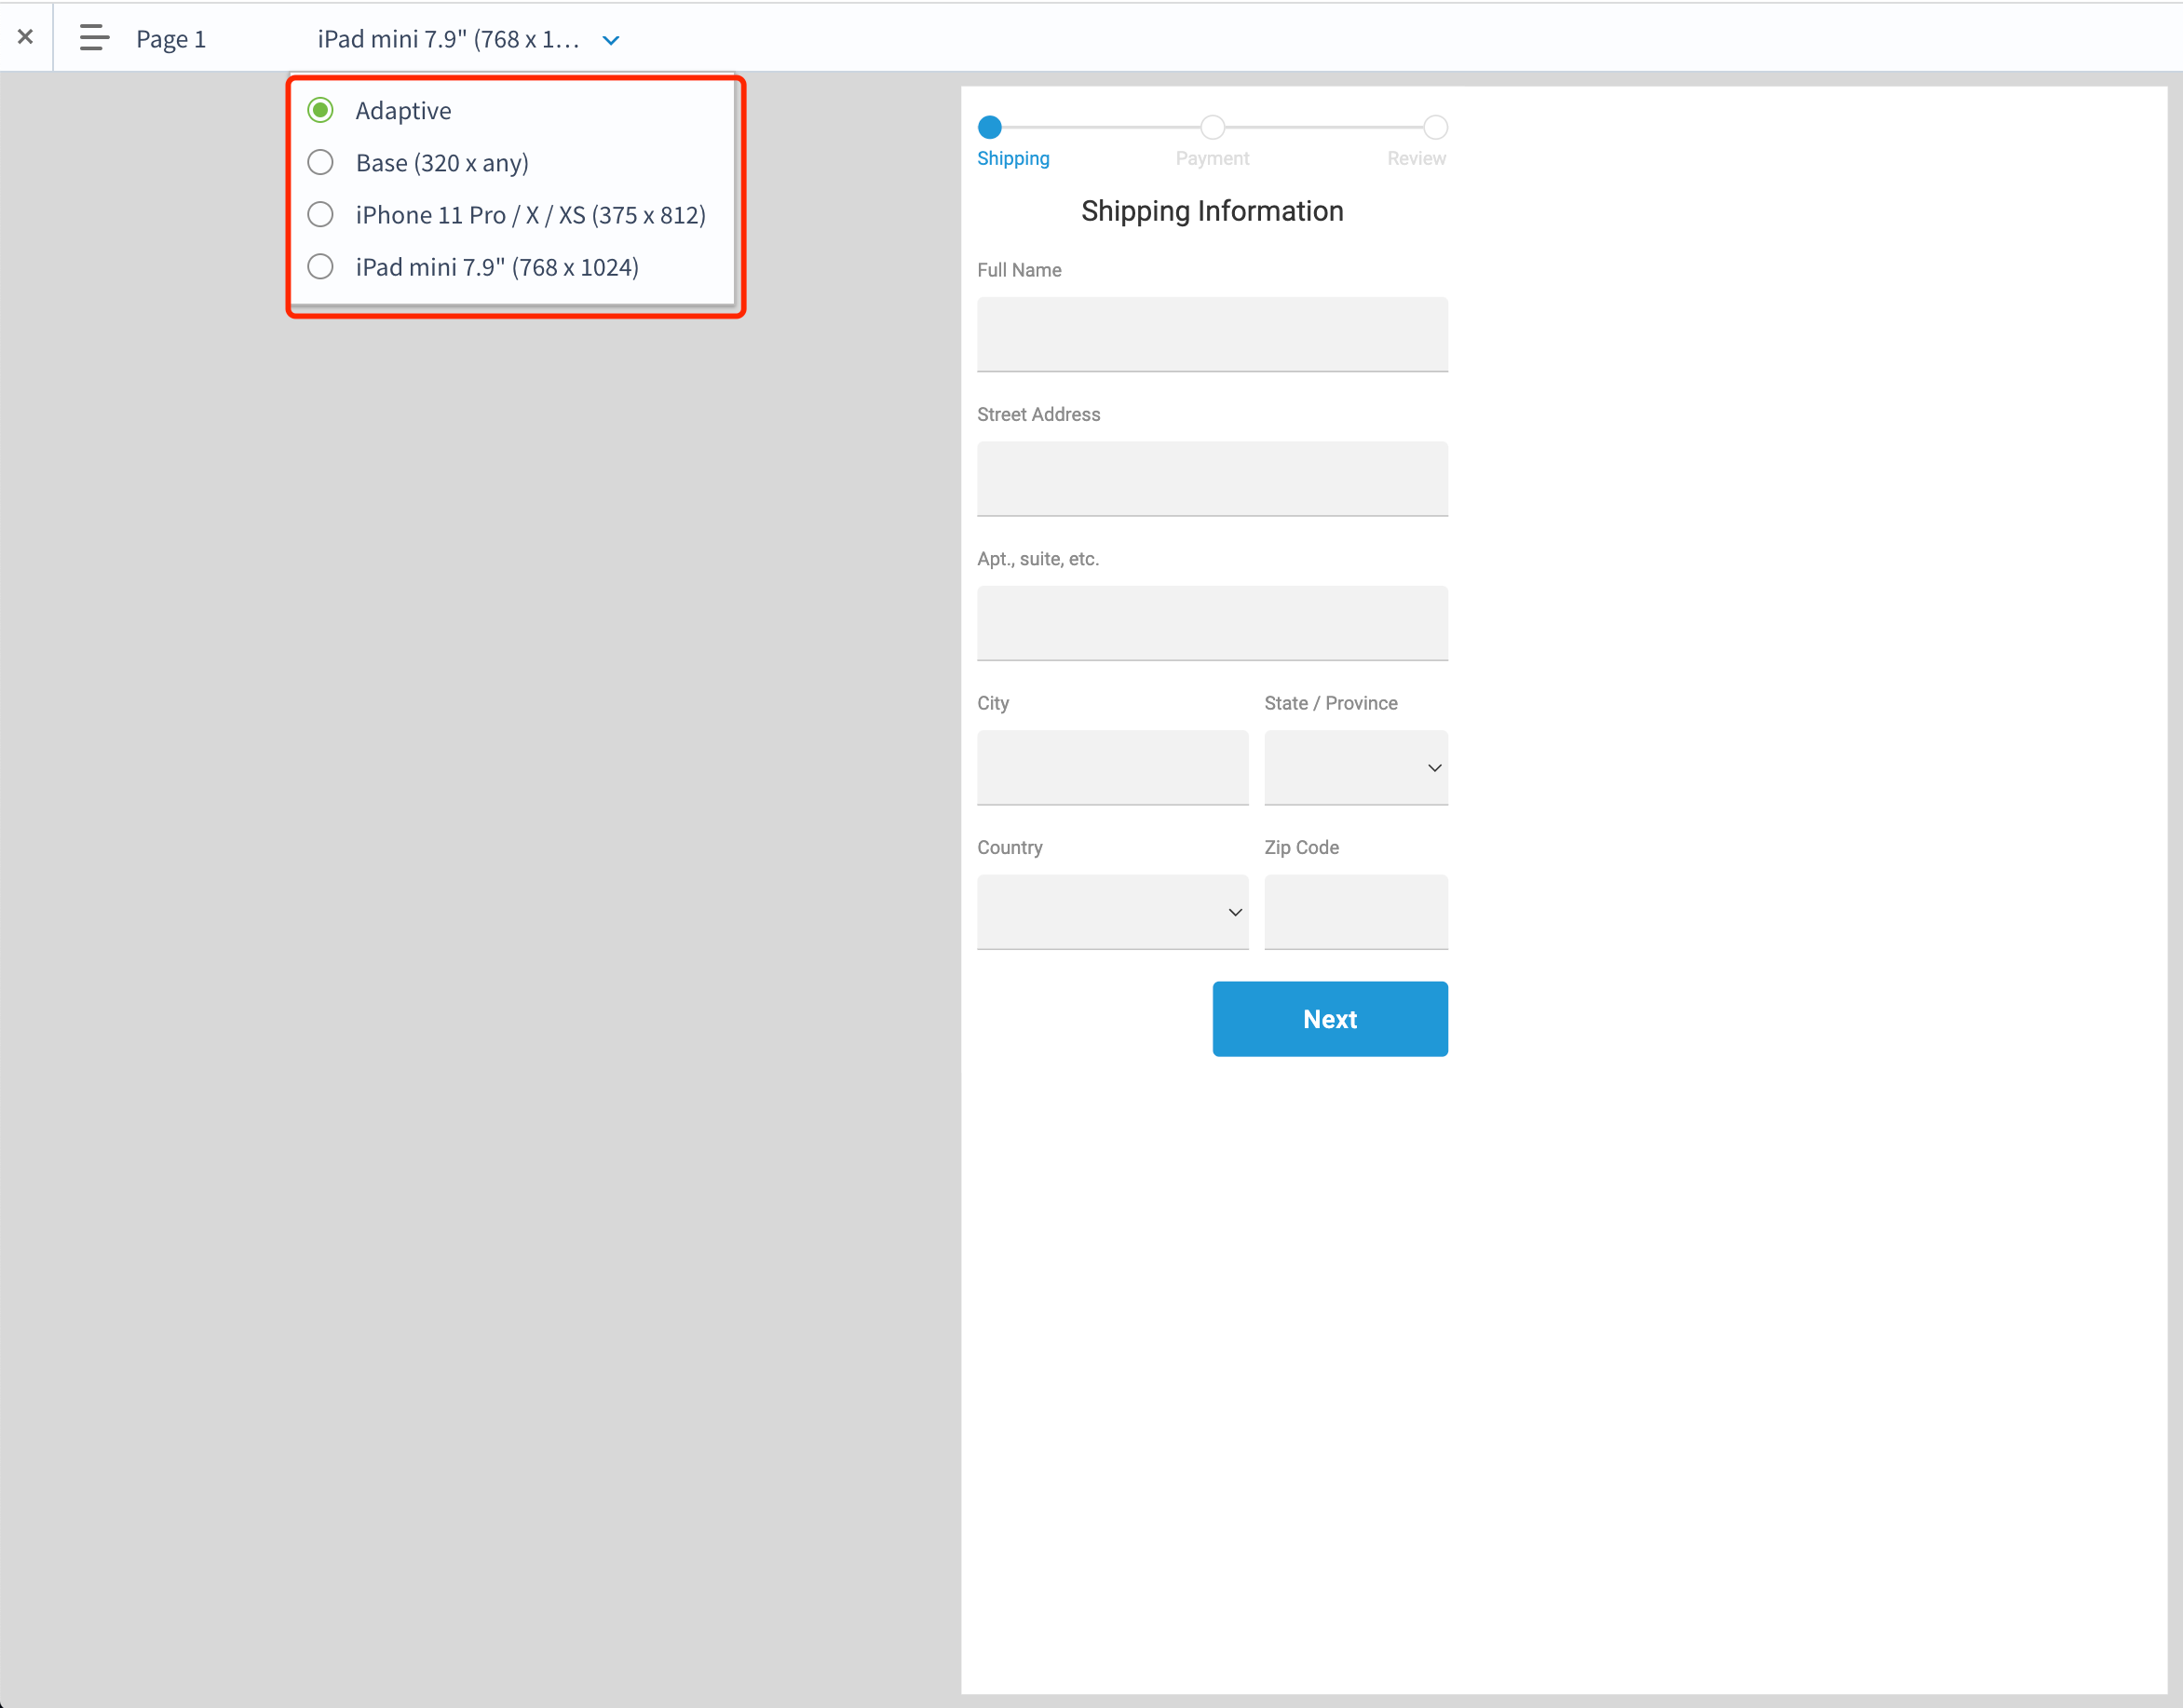
Task: Focus the Zip Code input field
Action: pyautogui.click(x=1355, y=911)
